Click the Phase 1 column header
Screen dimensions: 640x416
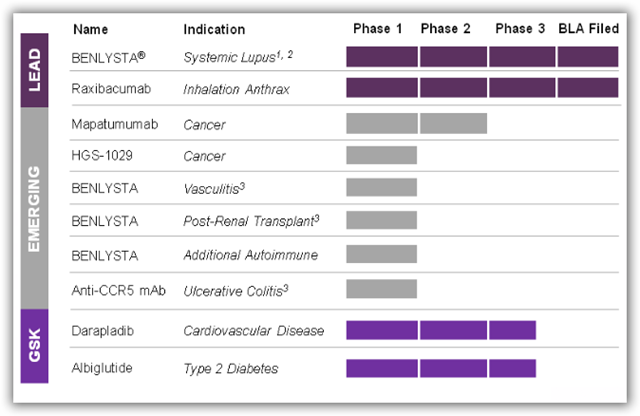(x=378, y=29)
